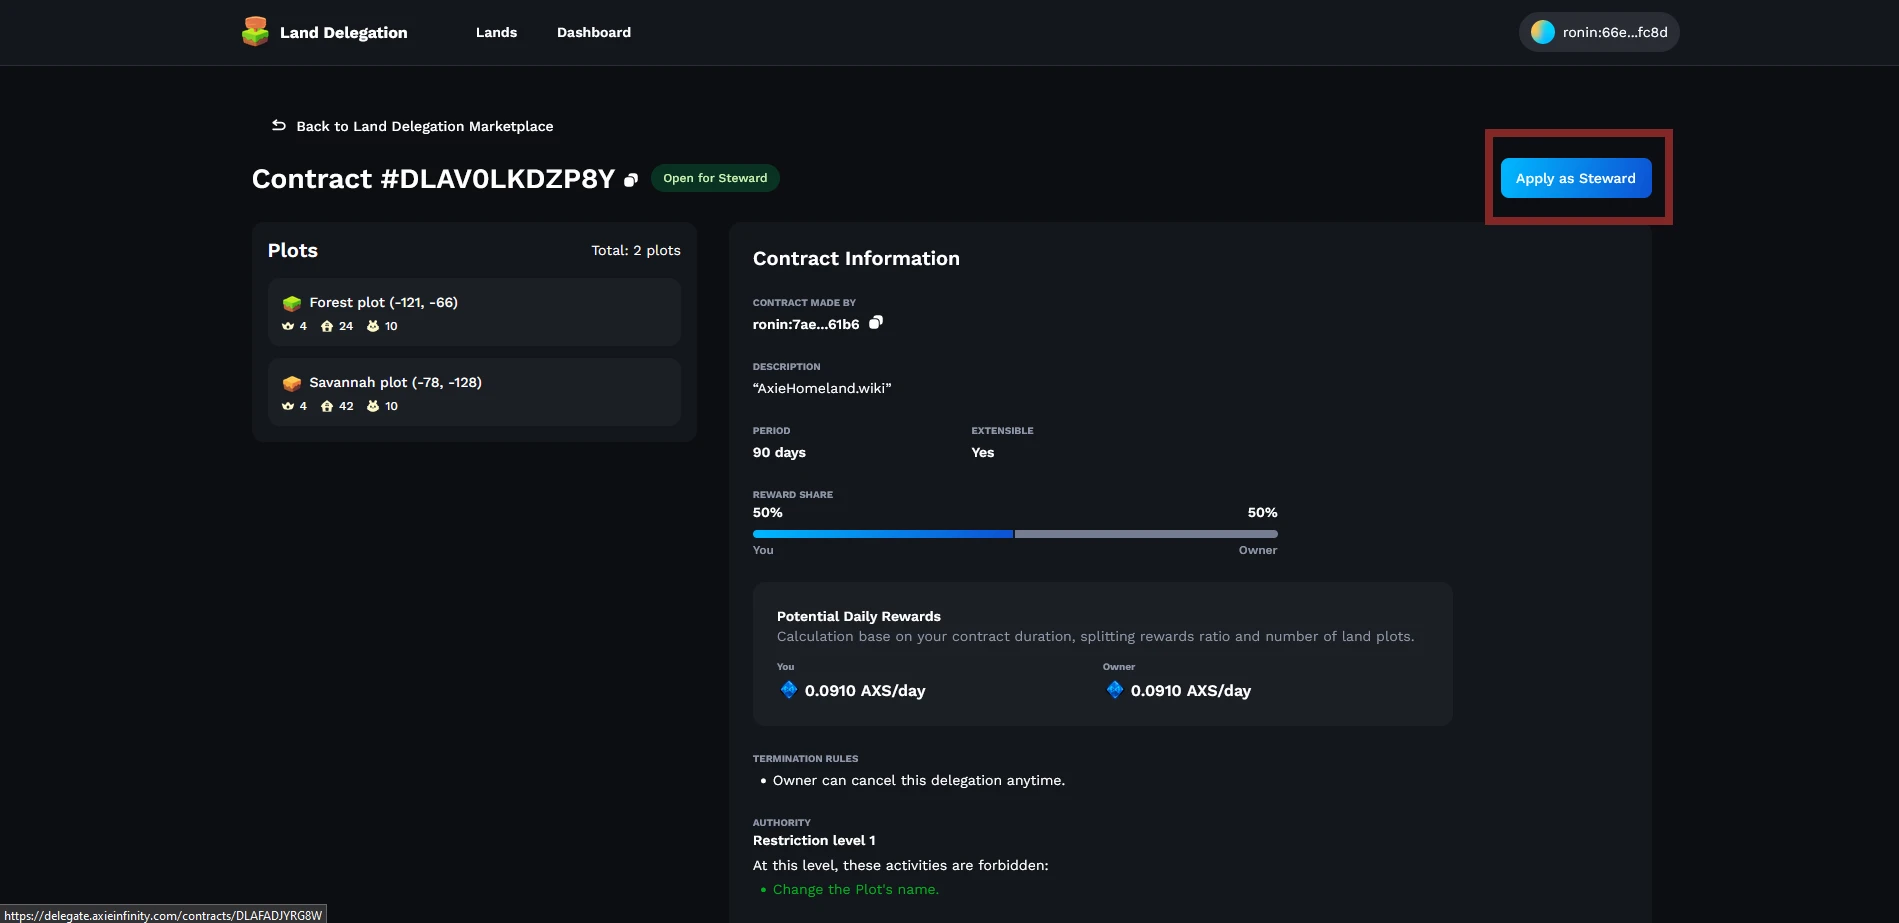1899x923 pixels.
Task: Click the blue 'You' reward share bar
Action: coord(883,534)
